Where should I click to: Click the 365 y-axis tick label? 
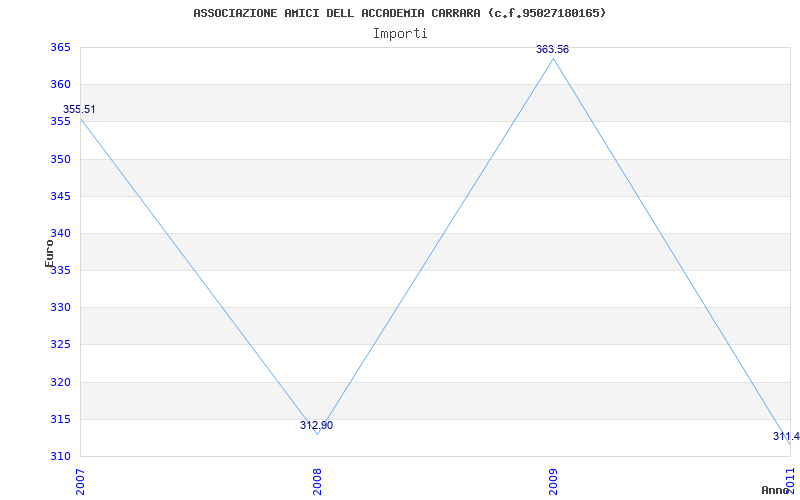point(60,47)
